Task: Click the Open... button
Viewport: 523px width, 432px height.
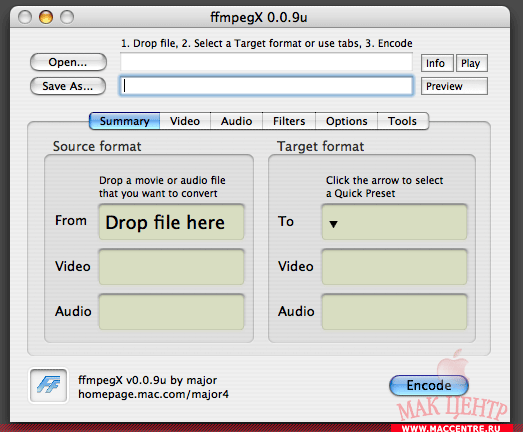Action: click(x=68, y=62)
